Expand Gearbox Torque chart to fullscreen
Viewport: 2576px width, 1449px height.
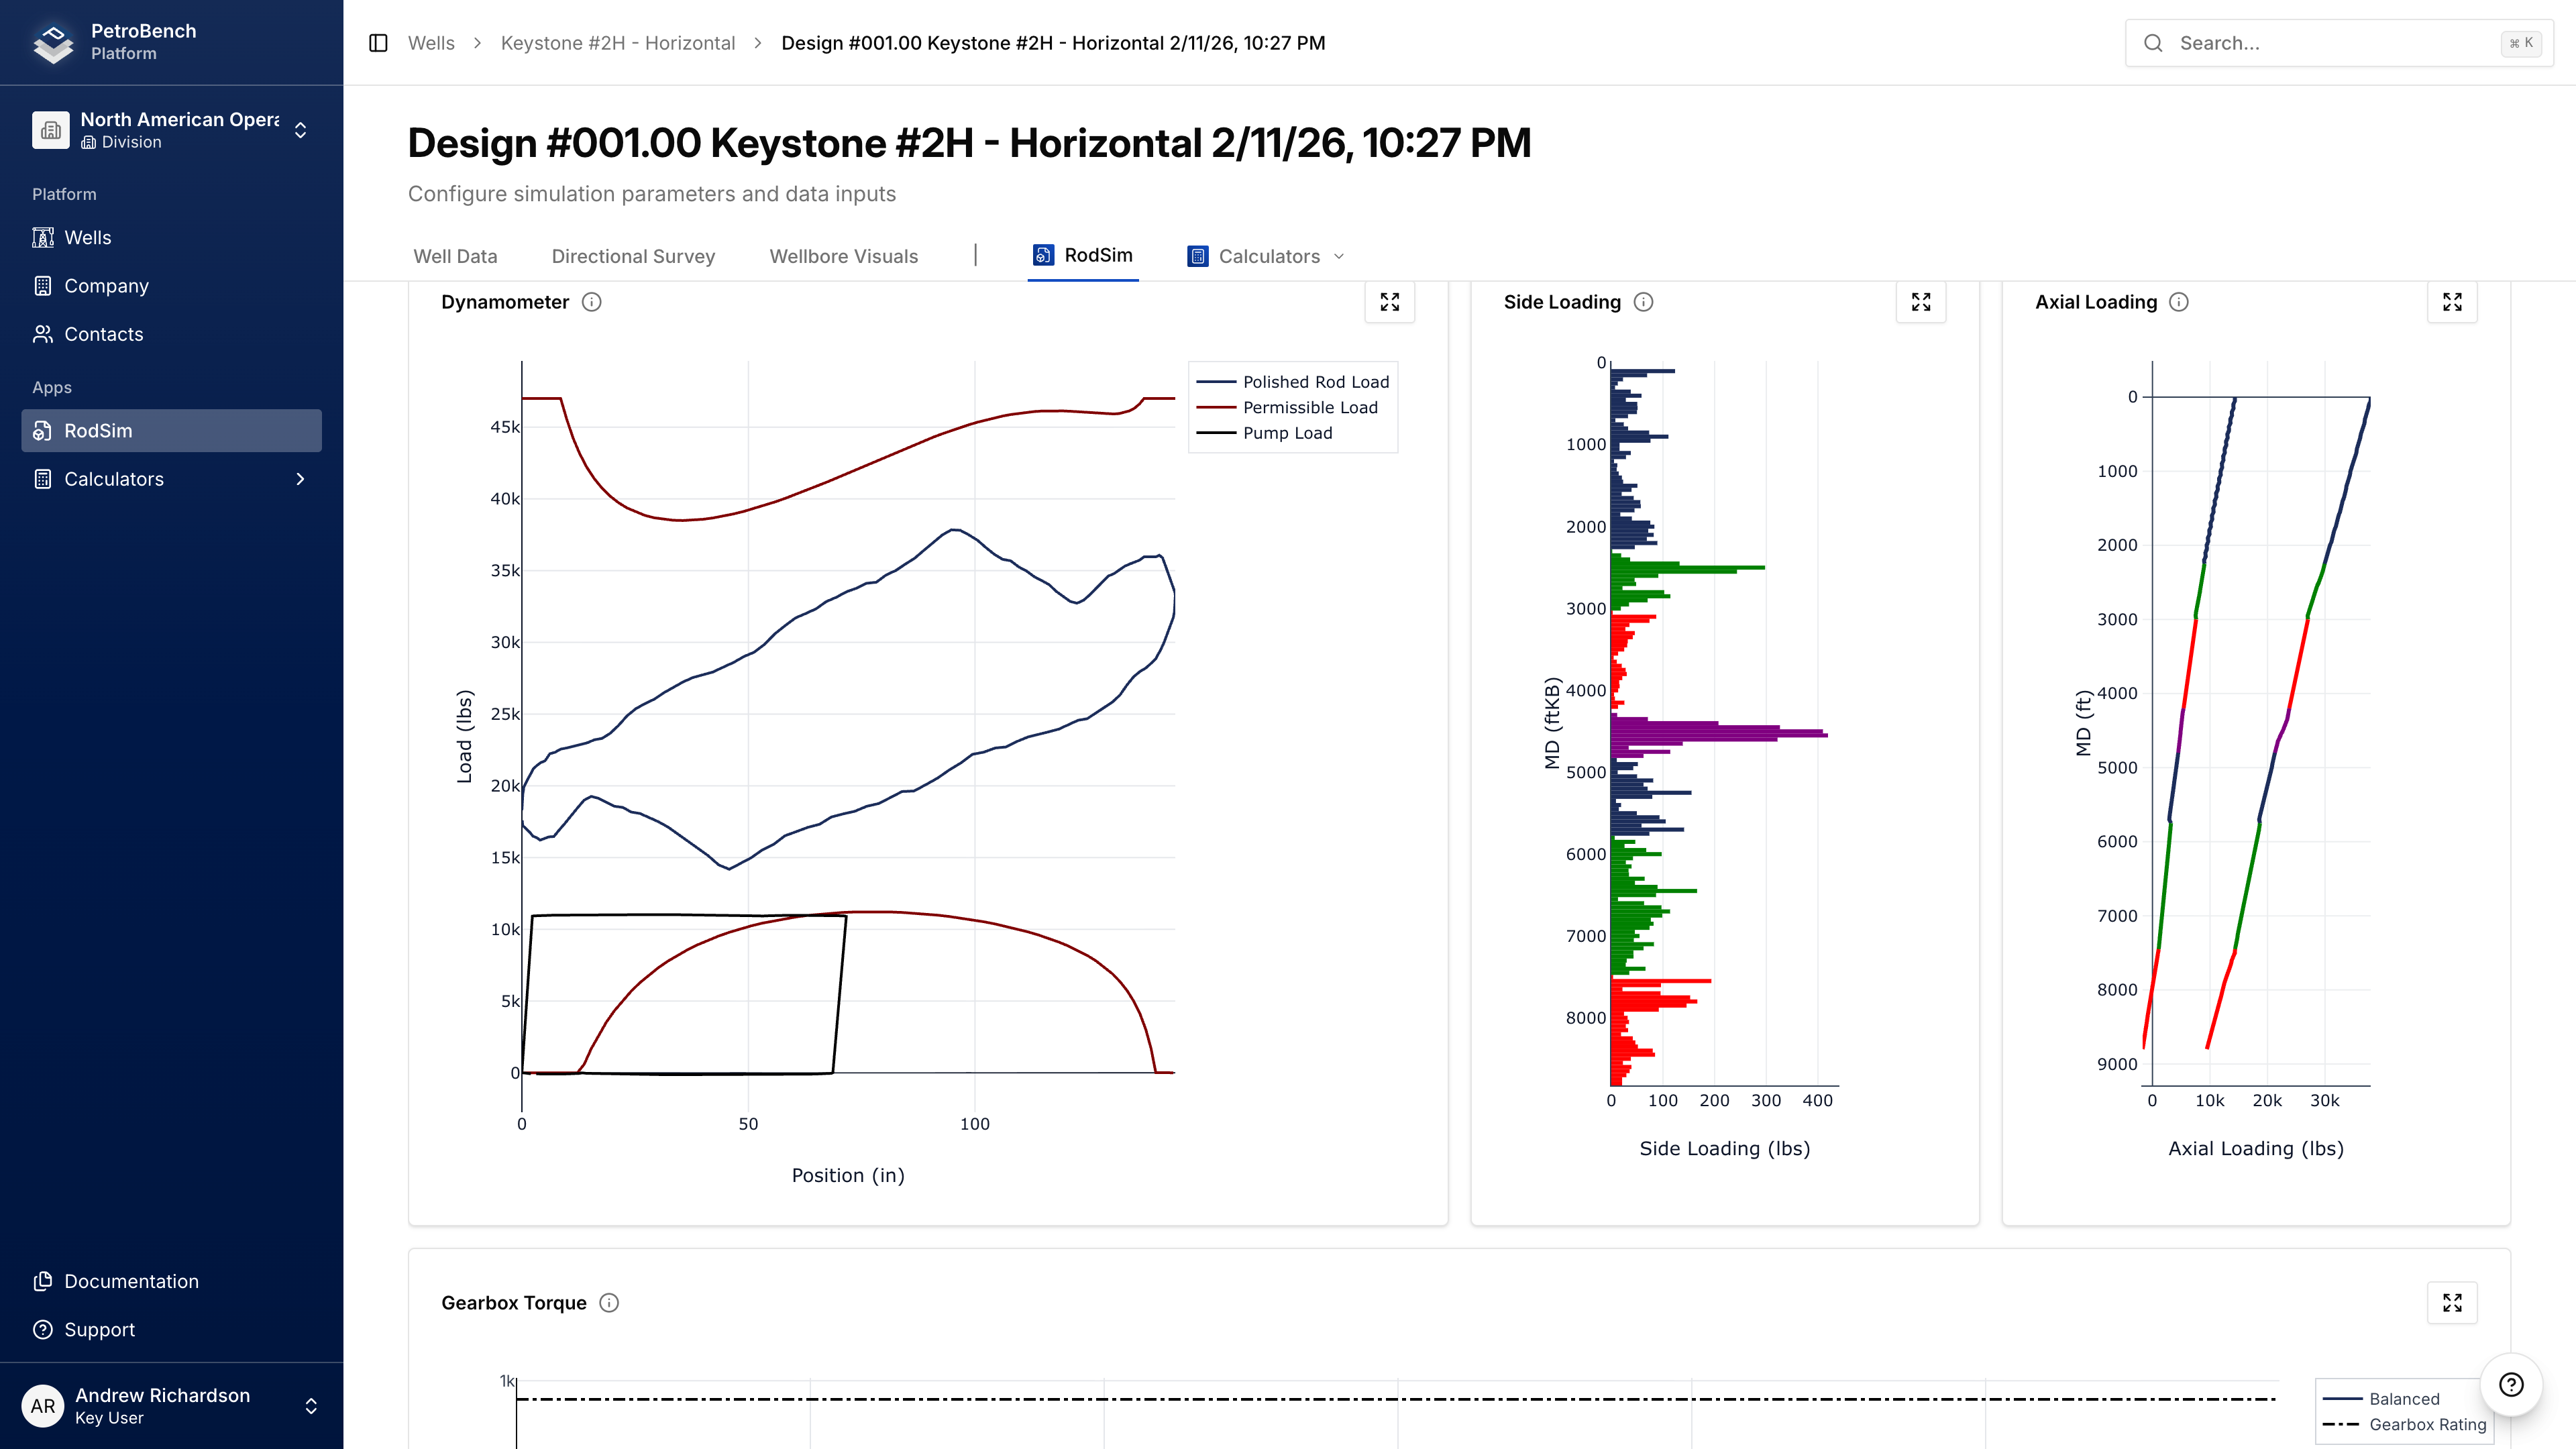point(2452,1303)
